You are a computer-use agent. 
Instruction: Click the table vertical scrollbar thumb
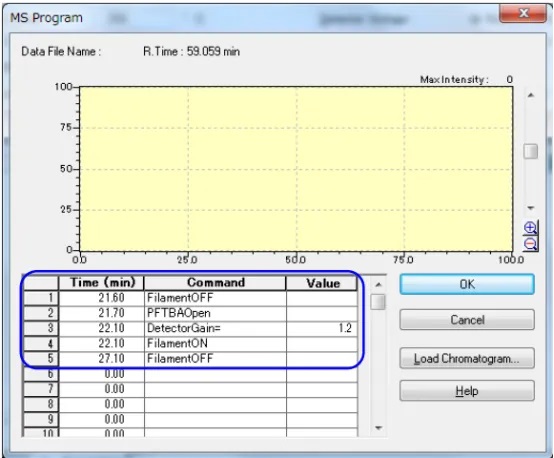coord(378,302)
